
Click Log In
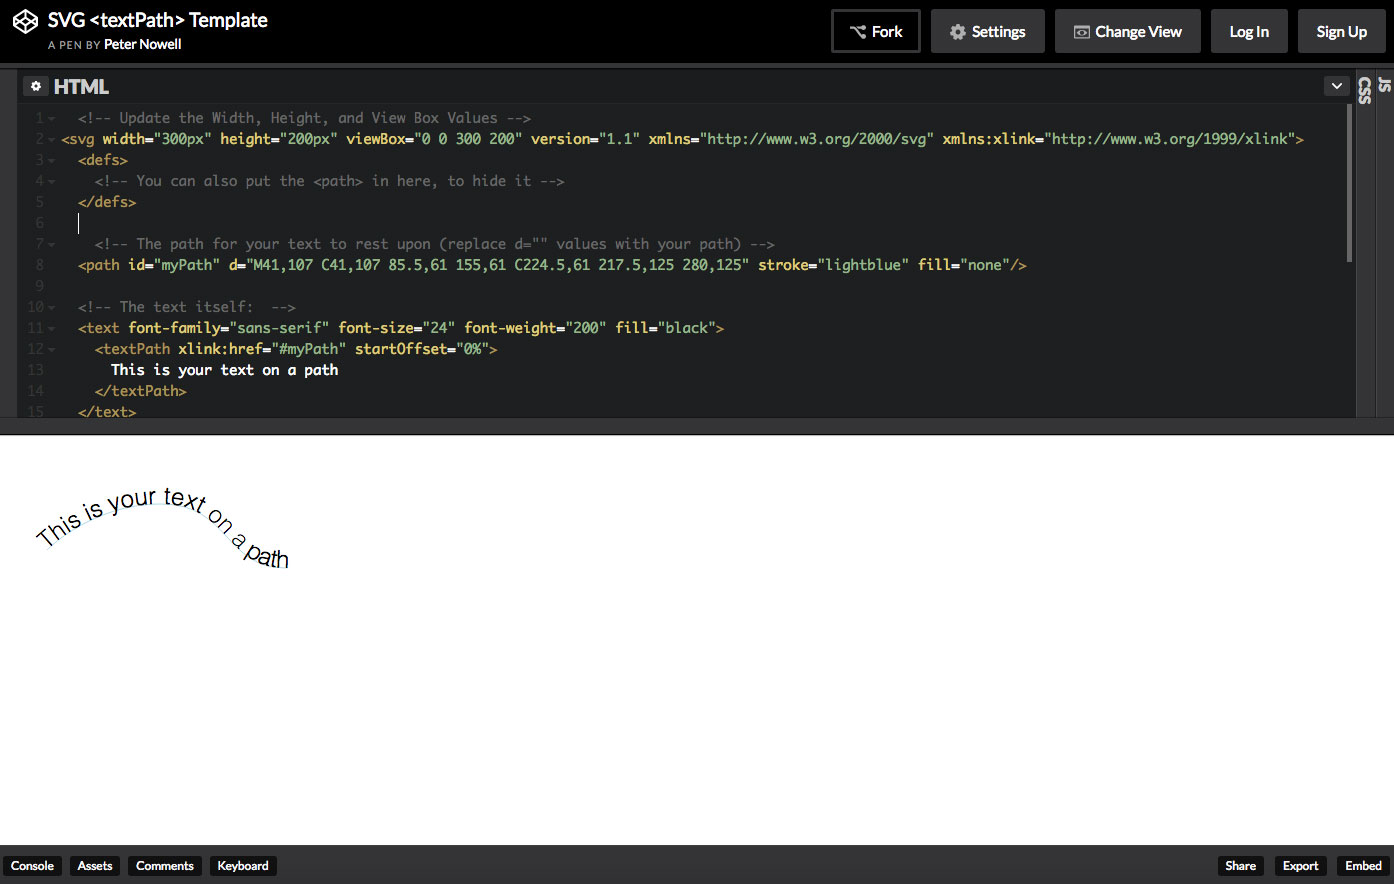[x=1249, y=32]
